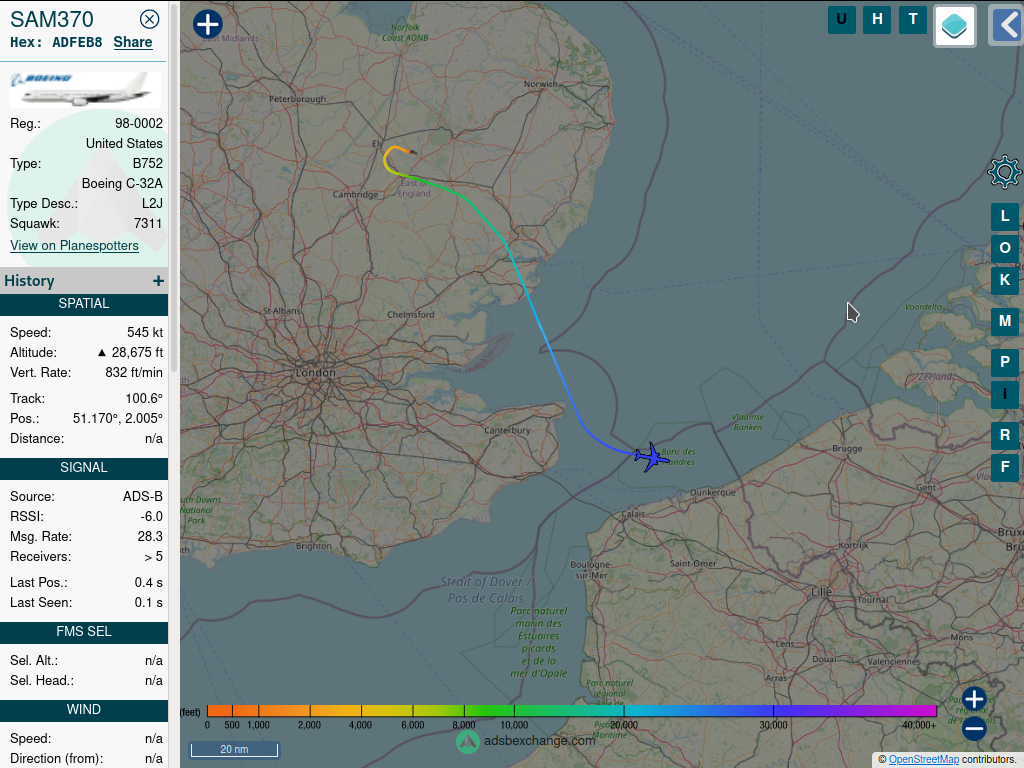Click the altitude value 28,675 ft

pyautogui.click(x=137, y=353)
